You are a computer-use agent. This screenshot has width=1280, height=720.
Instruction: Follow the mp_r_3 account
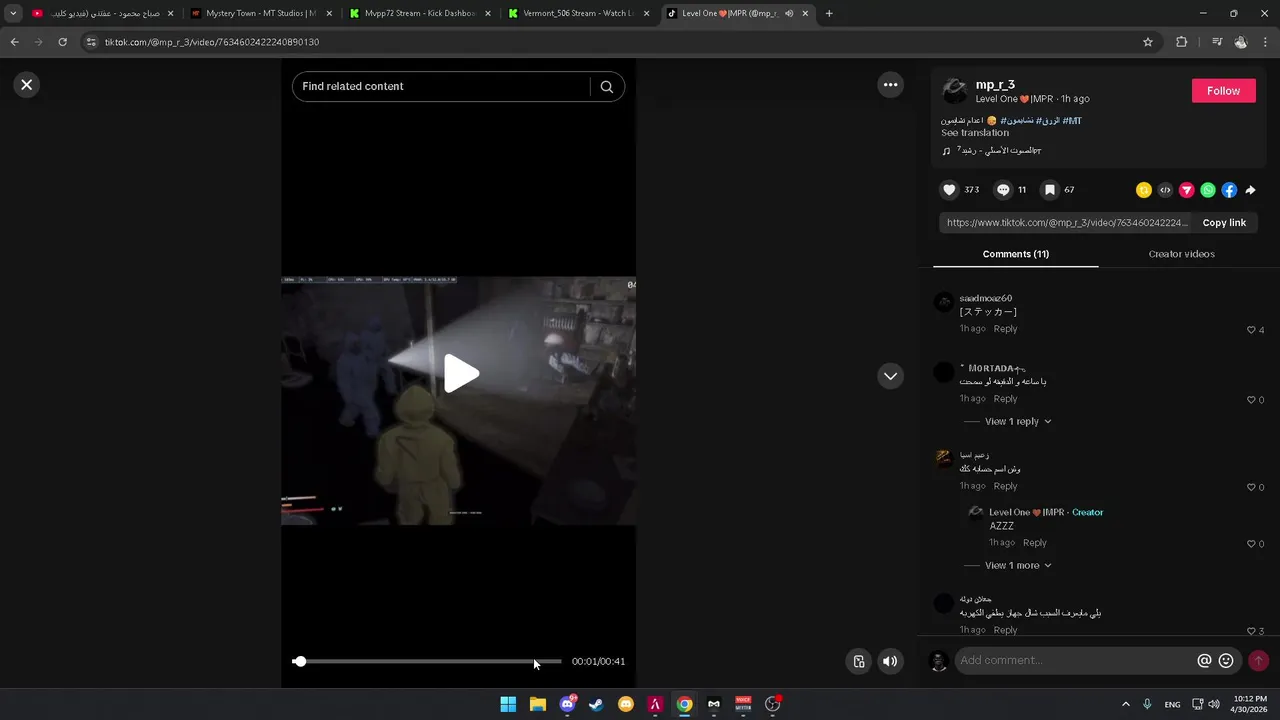coord(1223,90)
